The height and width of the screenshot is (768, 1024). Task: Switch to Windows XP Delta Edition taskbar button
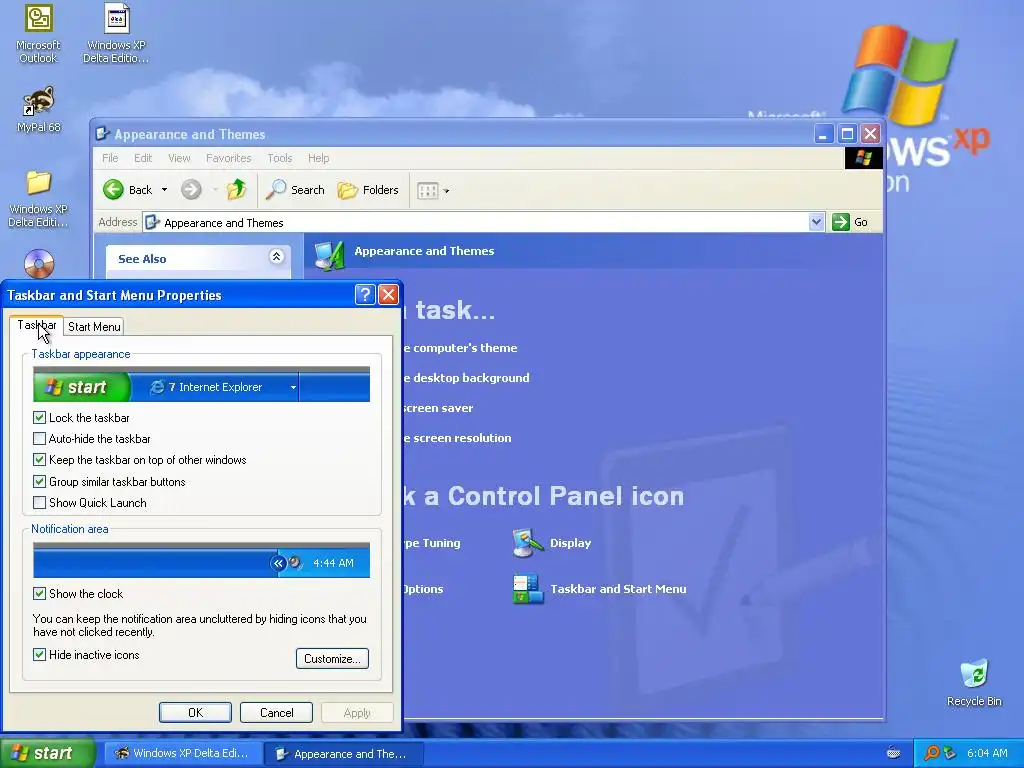(x=184, y=753)
